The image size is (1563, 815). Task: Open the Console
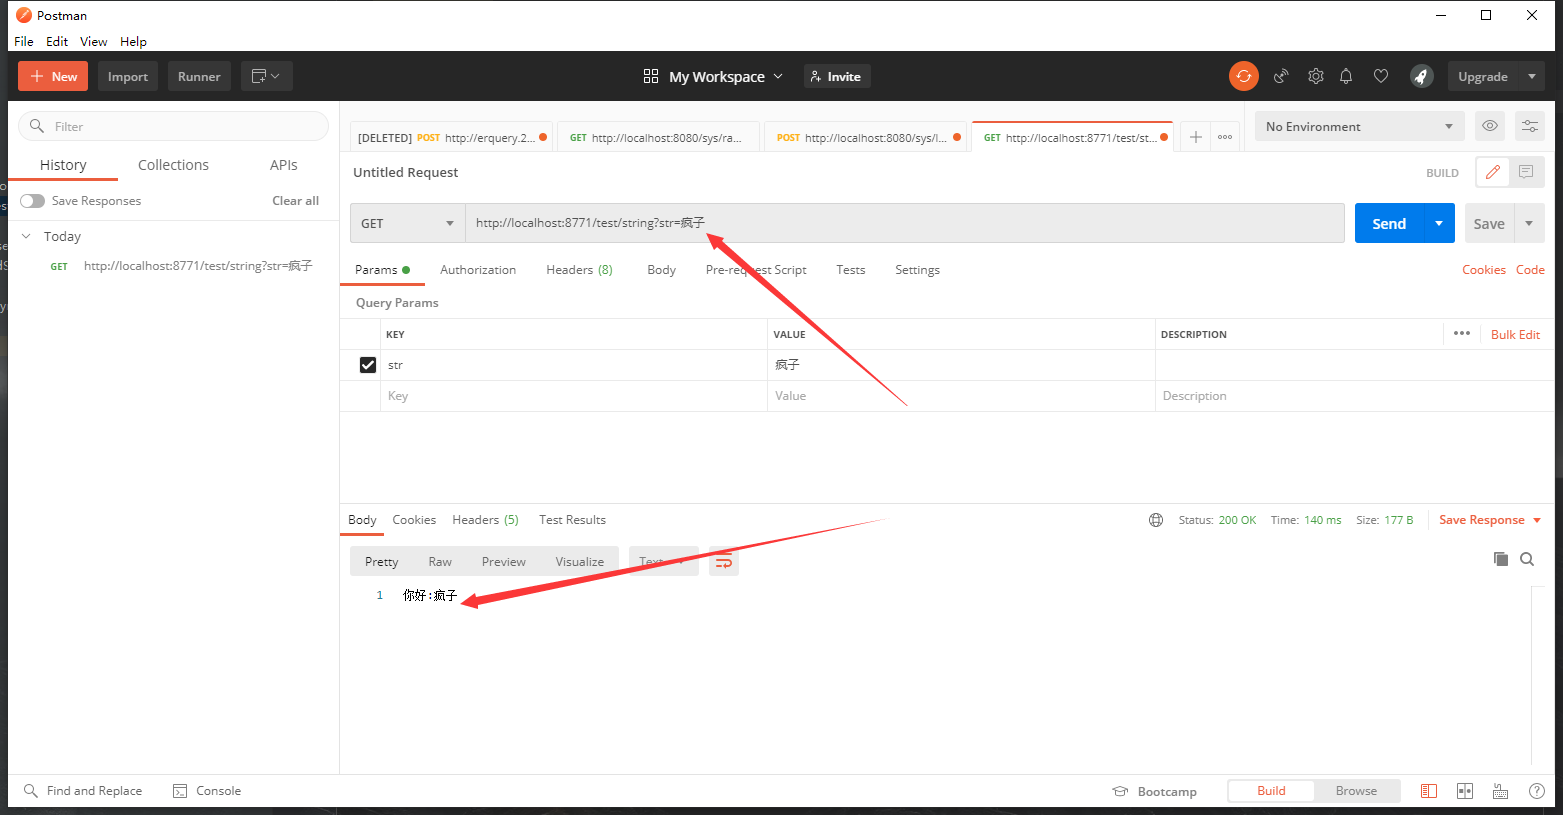207,791
